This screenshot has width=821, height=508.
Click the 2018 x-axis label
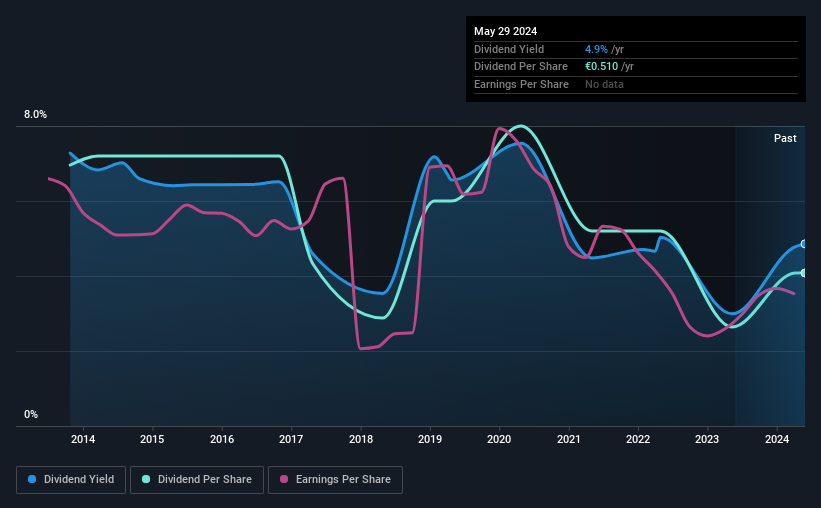(361, 439)
